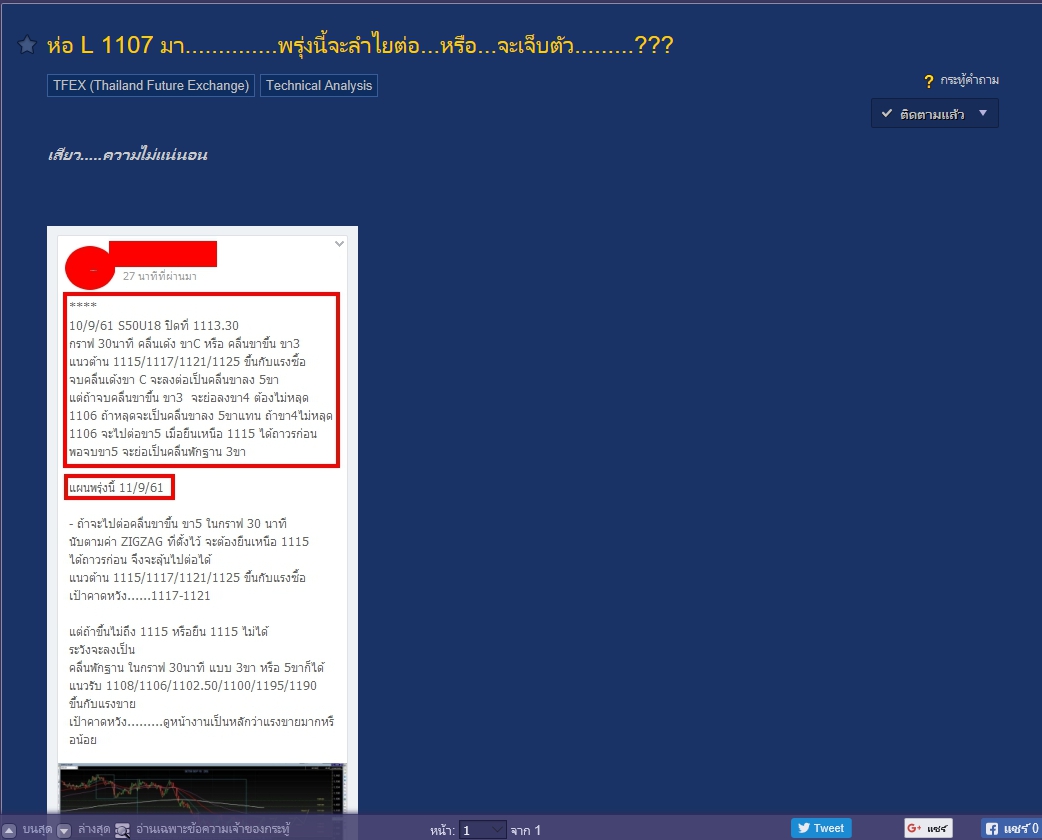
Task: Click the thread title heading text
Action: click(360, 45)
